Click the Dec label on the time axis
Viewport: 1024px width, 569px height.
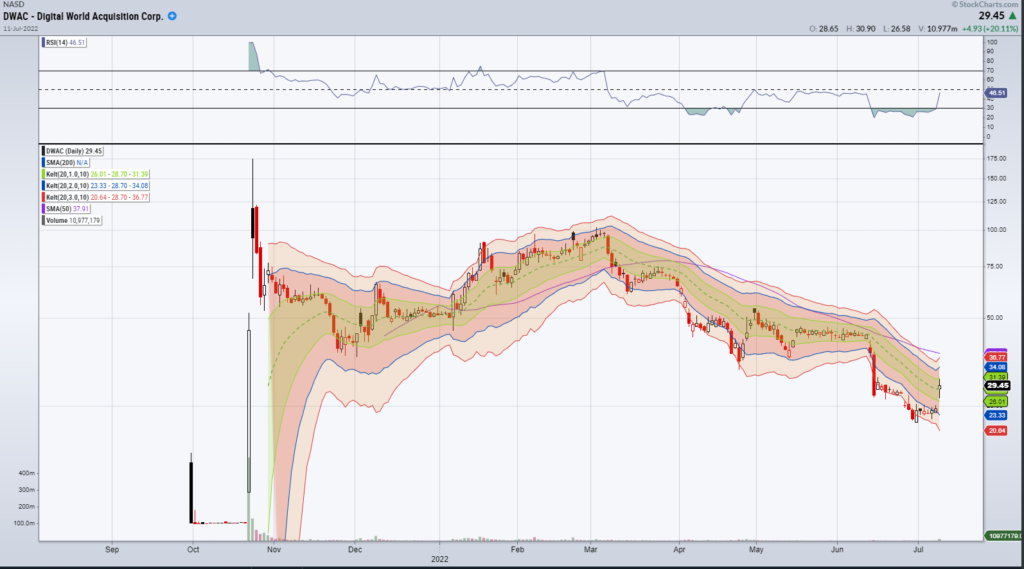355,549
